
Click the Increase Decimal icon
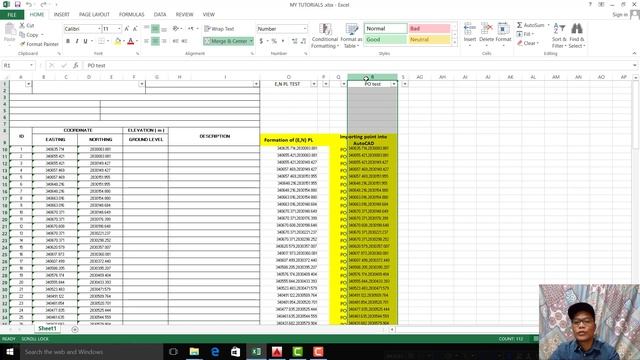[x=295, y=41]
